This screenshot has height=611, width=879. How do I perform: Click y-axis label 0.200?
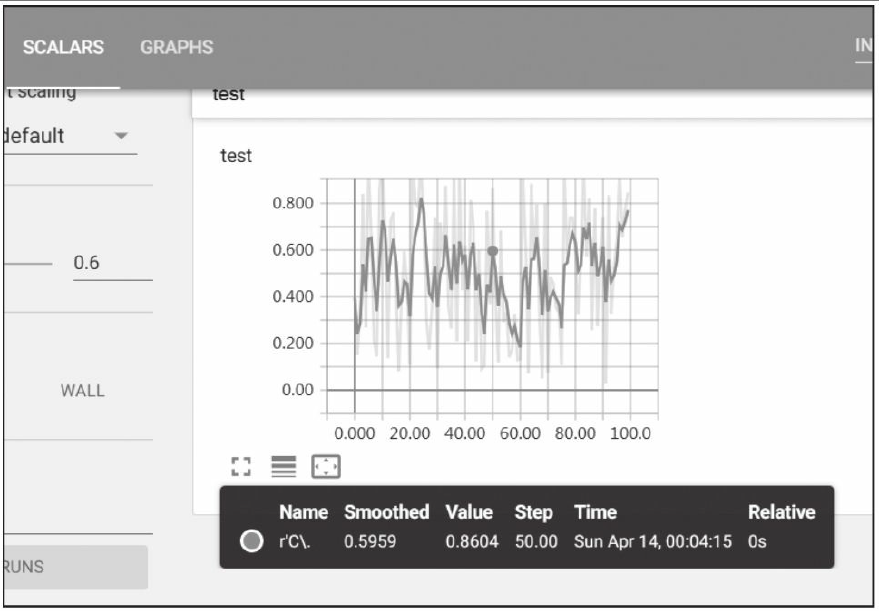[293, 343]
